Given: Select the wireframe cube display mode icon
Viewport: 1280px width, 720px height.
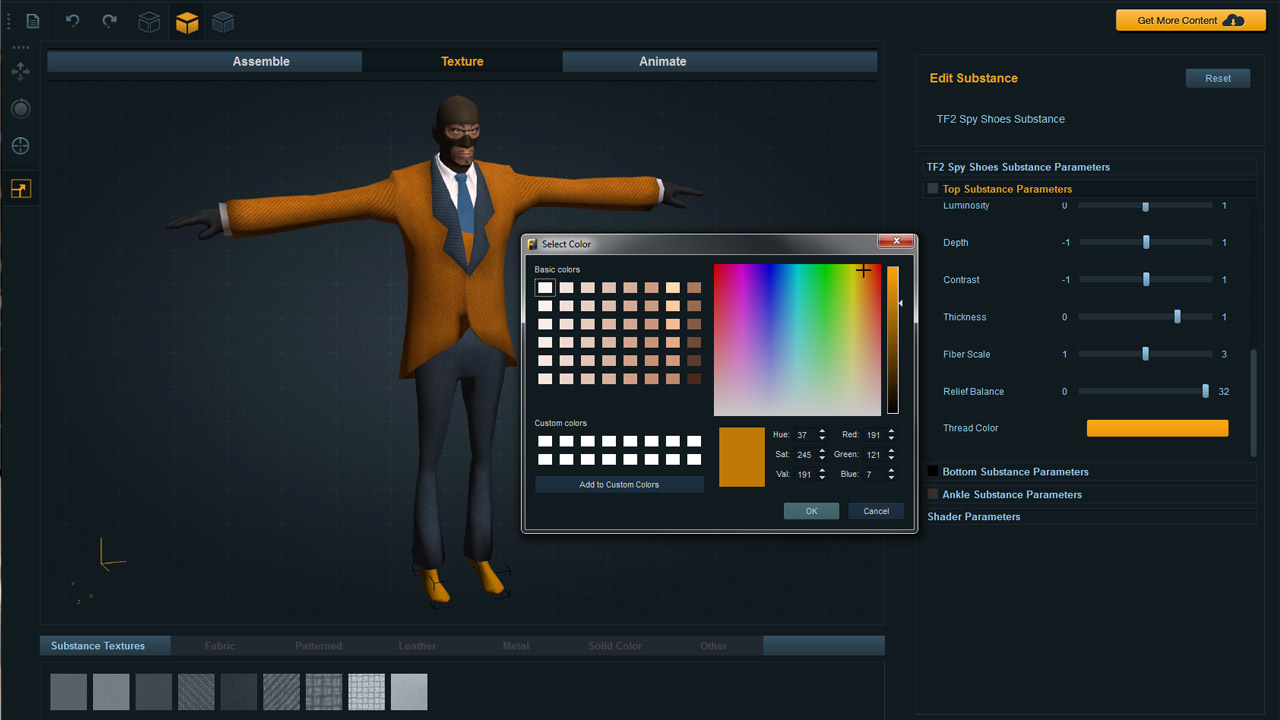Looking at the screenshot, I should pos(149,22).
